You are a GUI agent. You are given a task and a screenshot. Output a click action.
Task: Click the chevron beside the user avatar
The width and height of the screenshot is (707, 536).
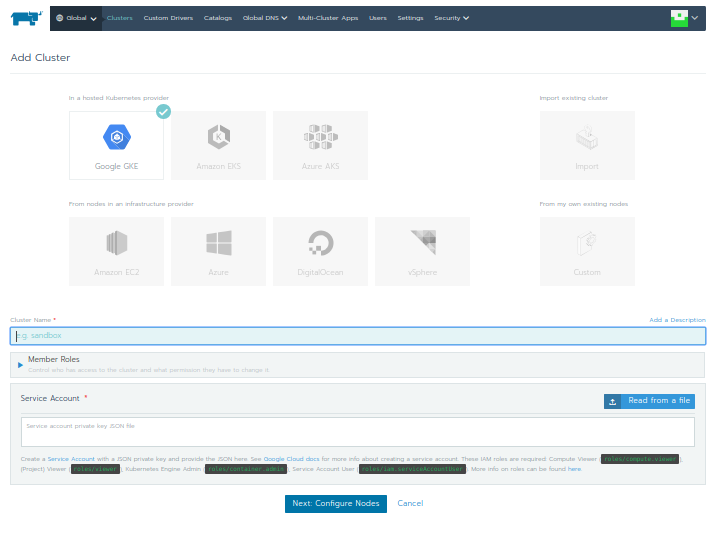click(x=695, y=18)
